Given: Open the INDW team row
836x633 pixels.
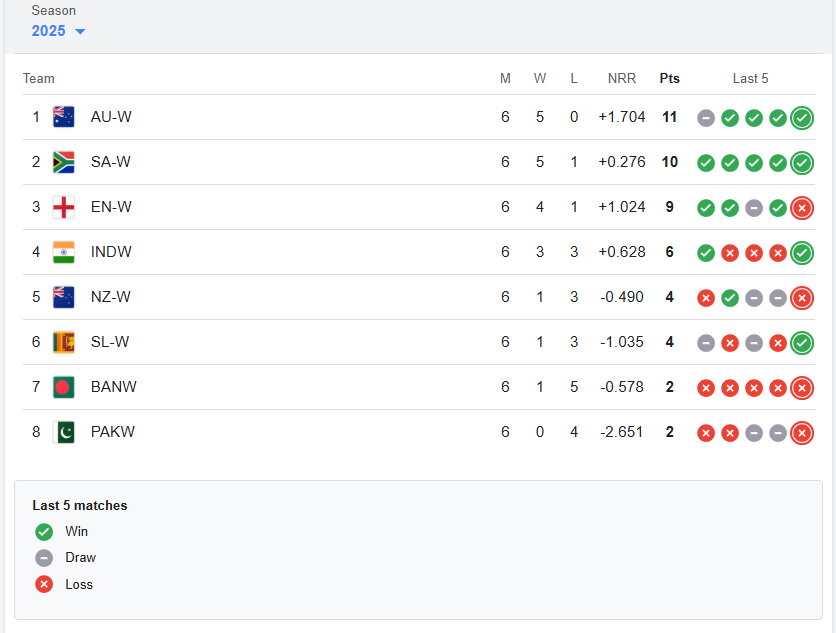Looking at the screenshot, I should [111, 252].
